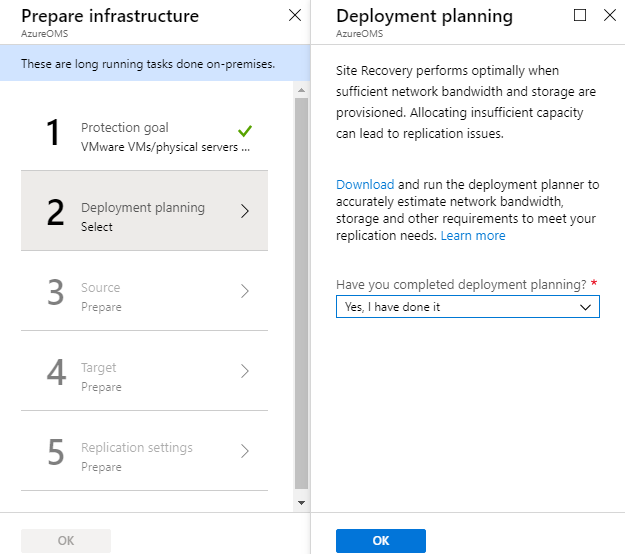Close the Deployment planning blade
625x554 pixels.
tap(609, 16)
